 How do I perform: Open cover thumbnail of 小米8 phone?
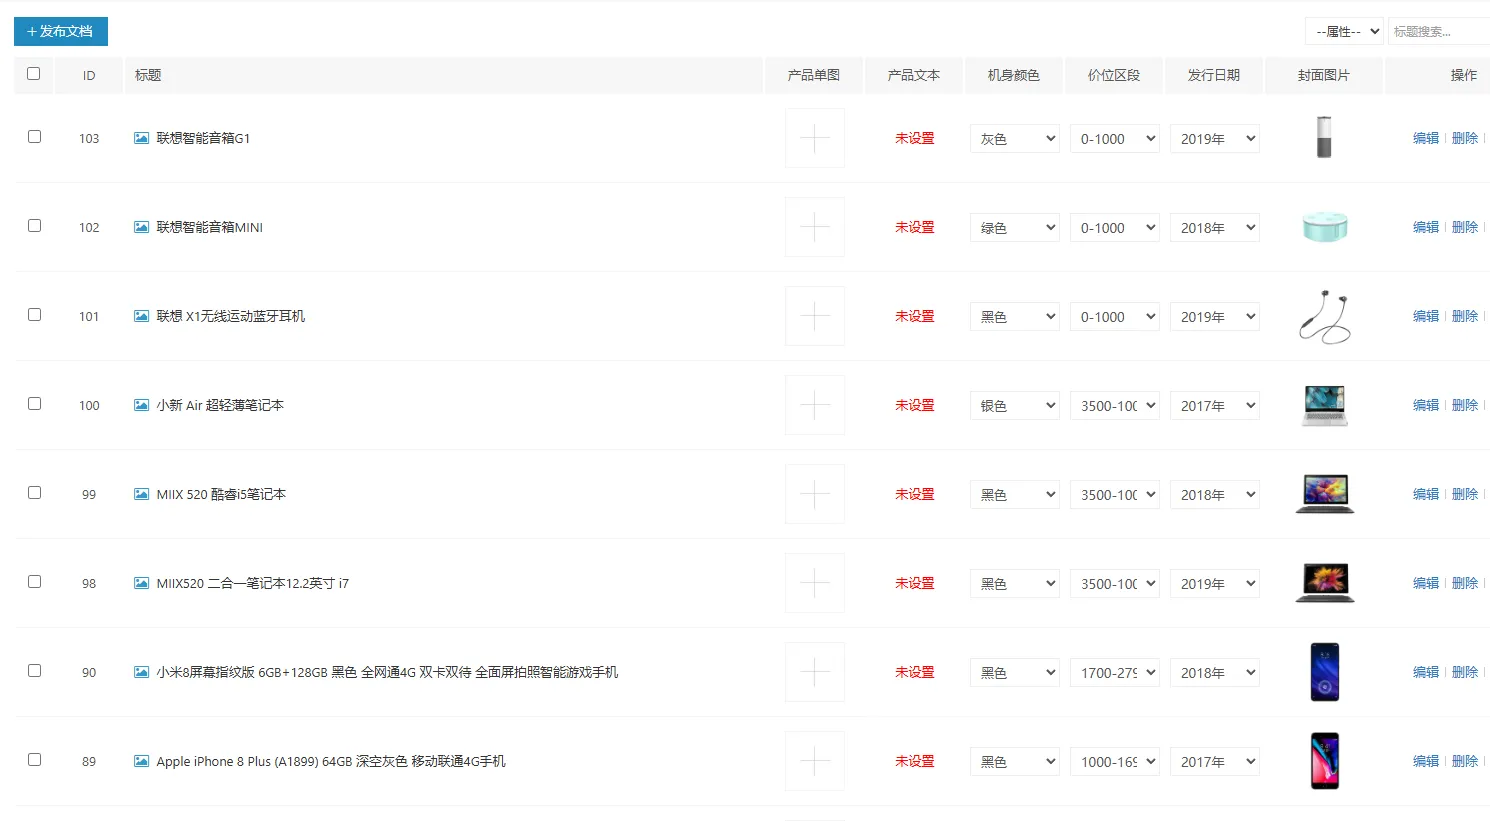click(1325, 672)
